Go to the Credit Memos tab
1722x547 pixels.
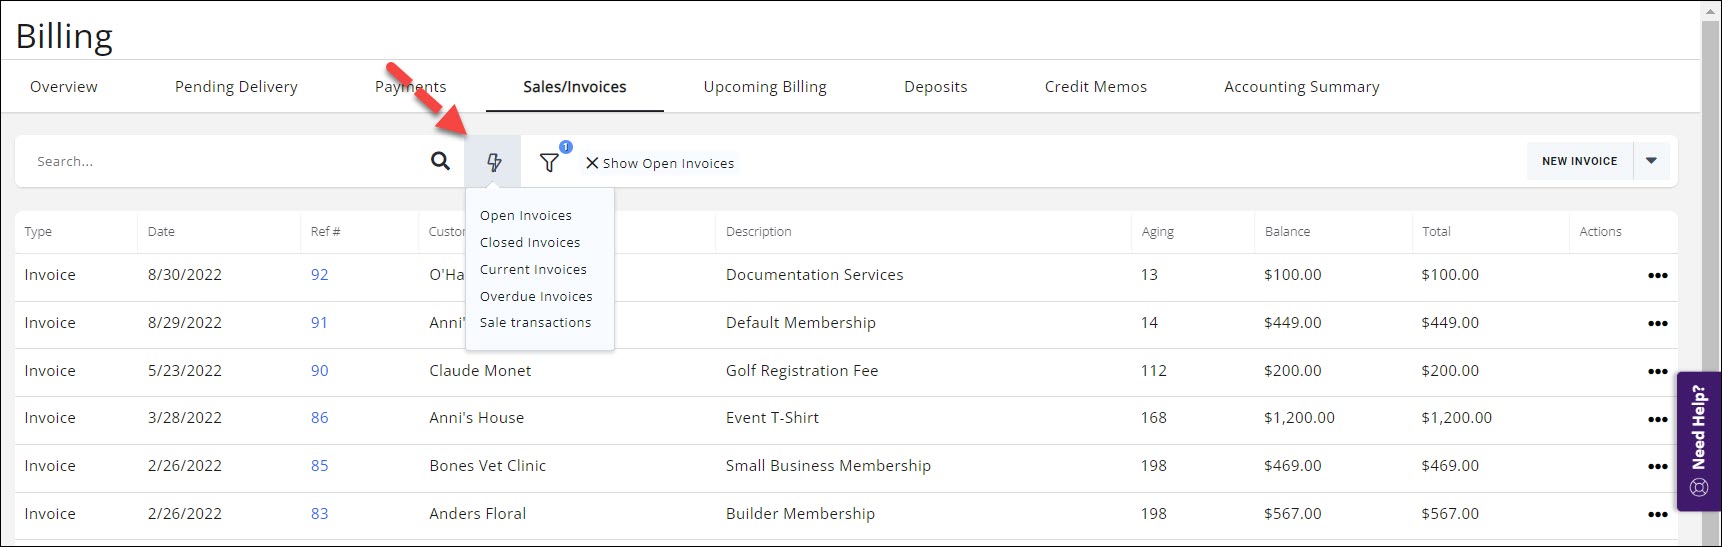tap(1095, 87)
